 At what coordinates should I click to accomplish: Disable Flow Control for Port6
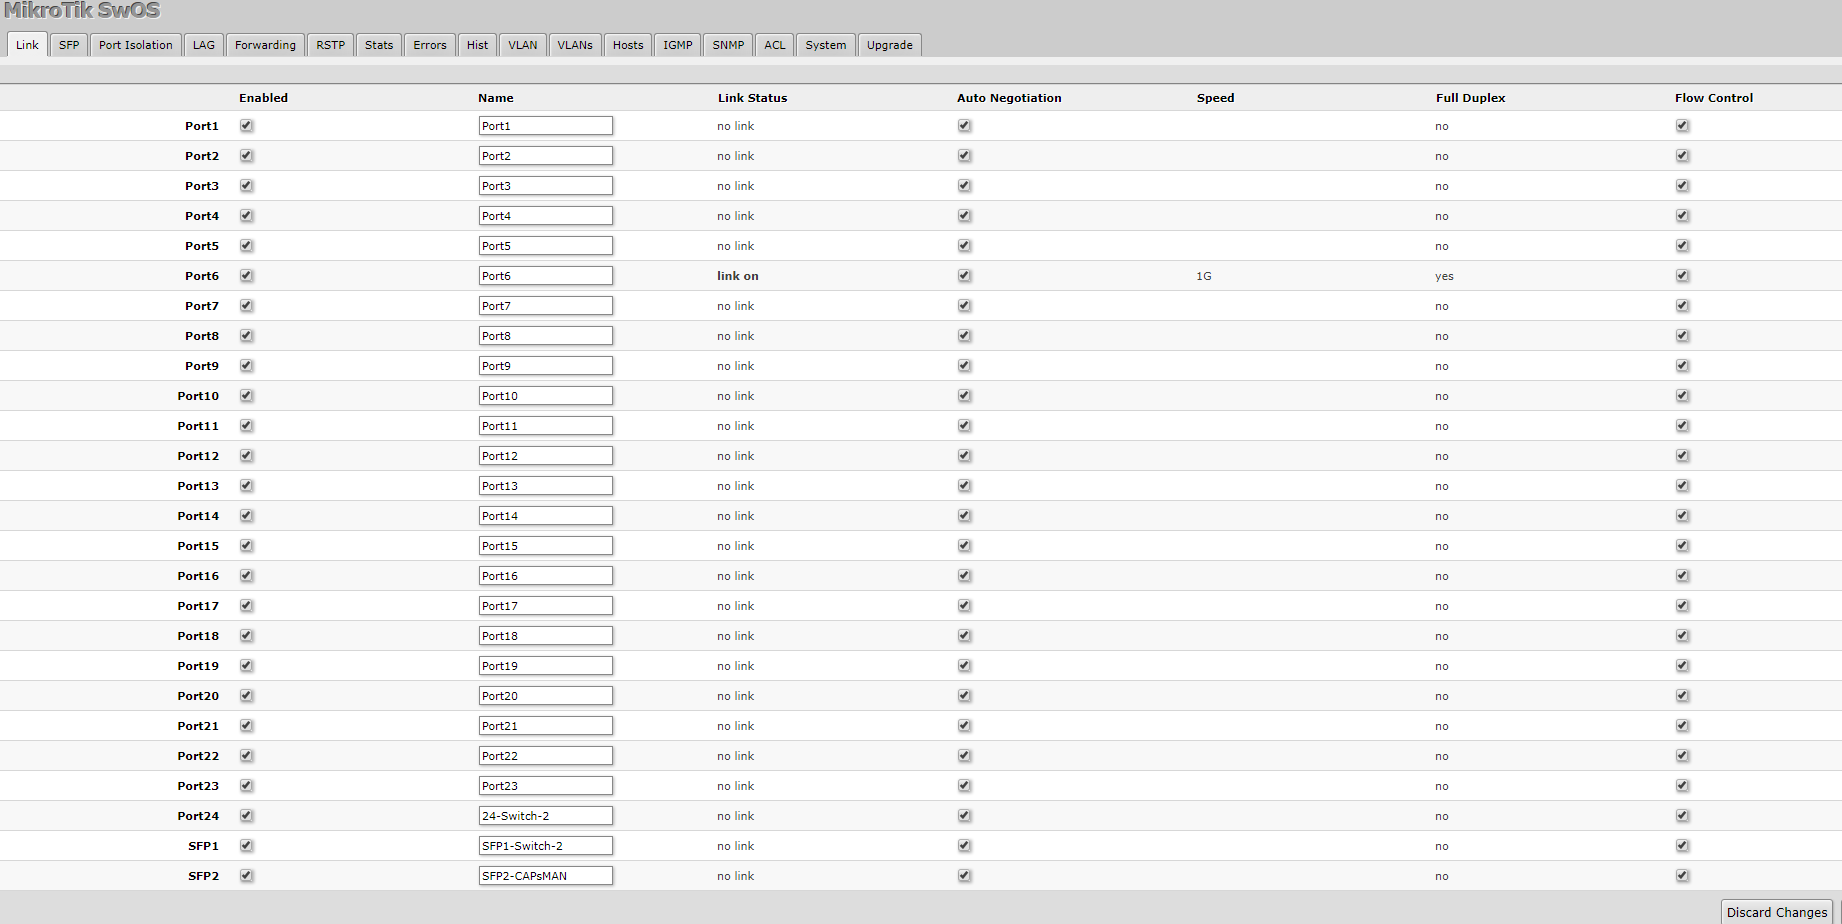click(x=1683, y=276)
